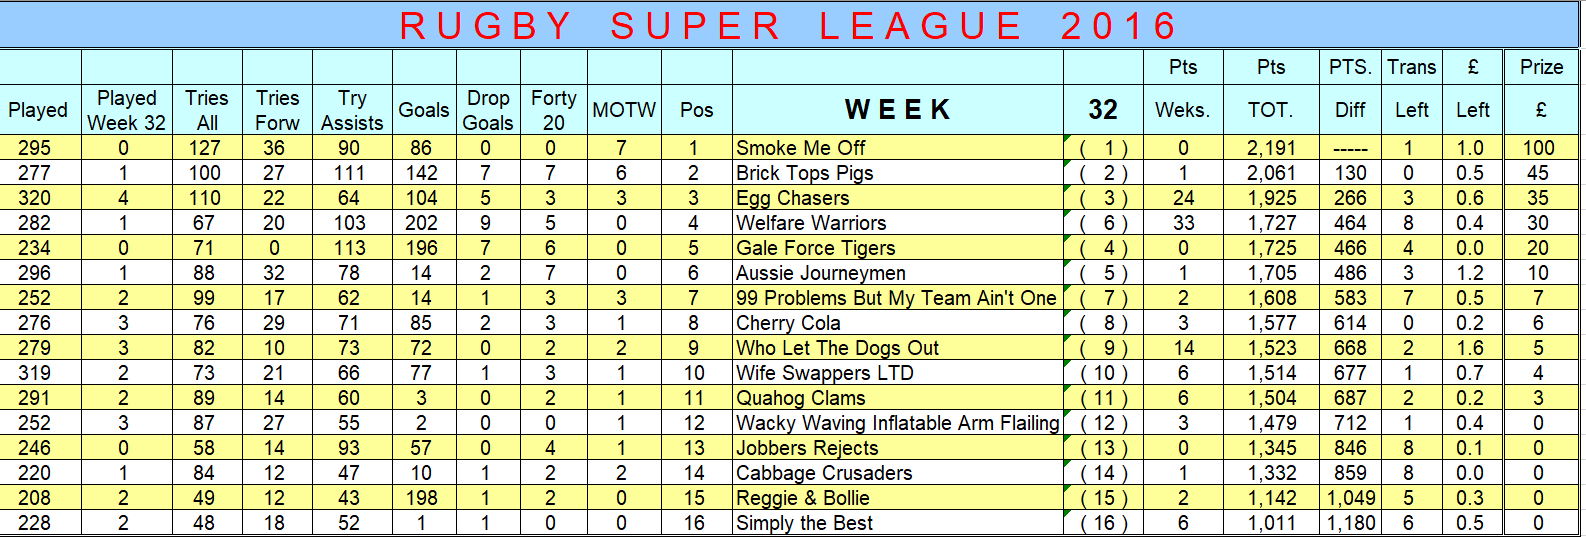This screenshot has height=537, width=1586.
Task: Select Egg Chasers total points 1,925
Action: (x=1271, y=198)
